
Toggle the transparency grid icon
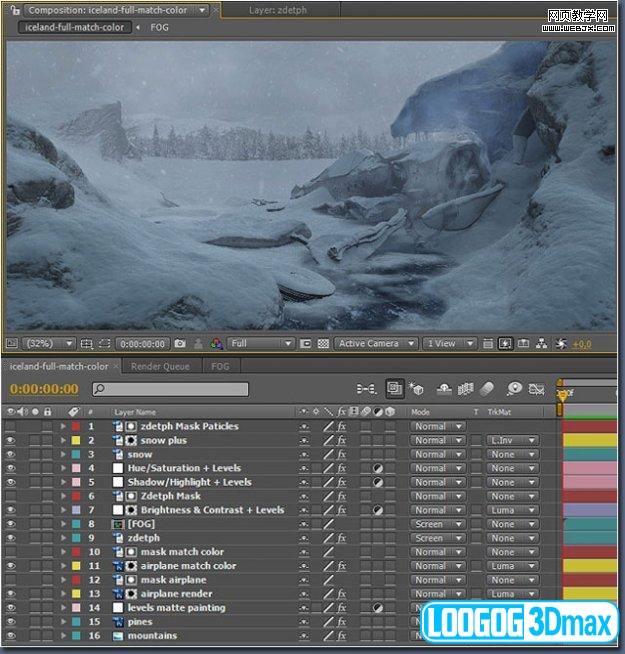(323, 344)
